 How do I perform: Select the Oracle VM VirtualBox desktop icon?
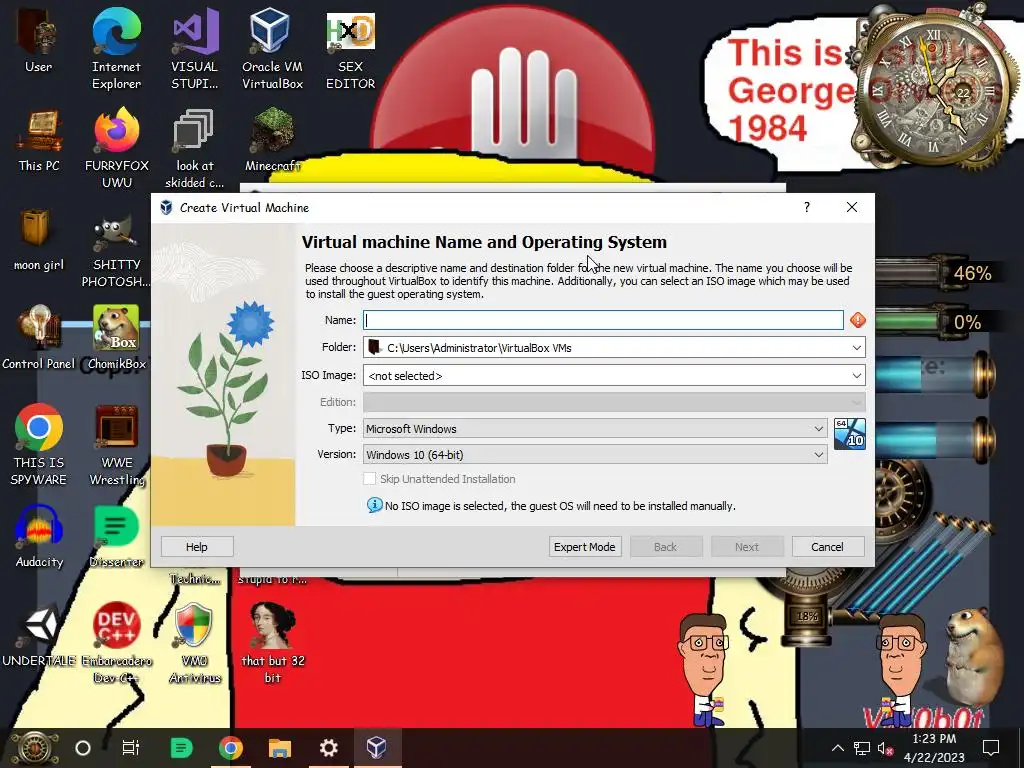(x=272, y=49)
